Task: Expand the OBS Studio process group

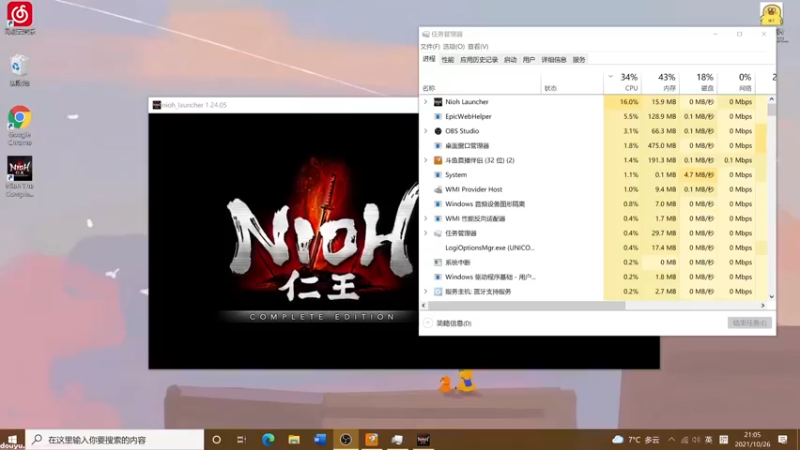Action: point(426,131)
